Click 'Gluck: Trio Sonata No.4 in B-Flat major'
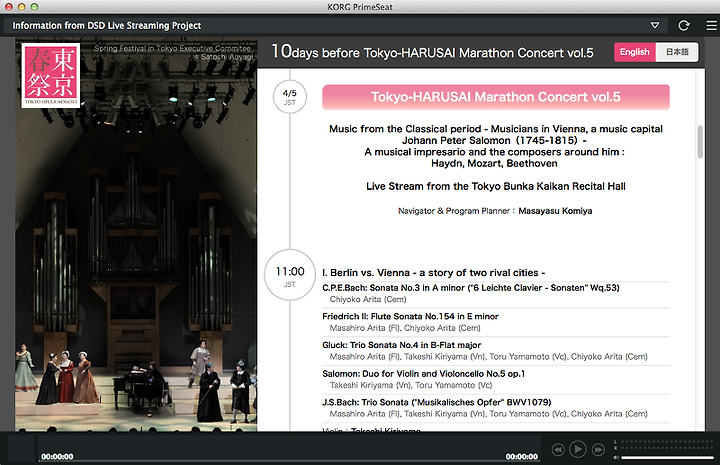Image resolution: width=720 pixels, height=465 pixels. (401, 345)
